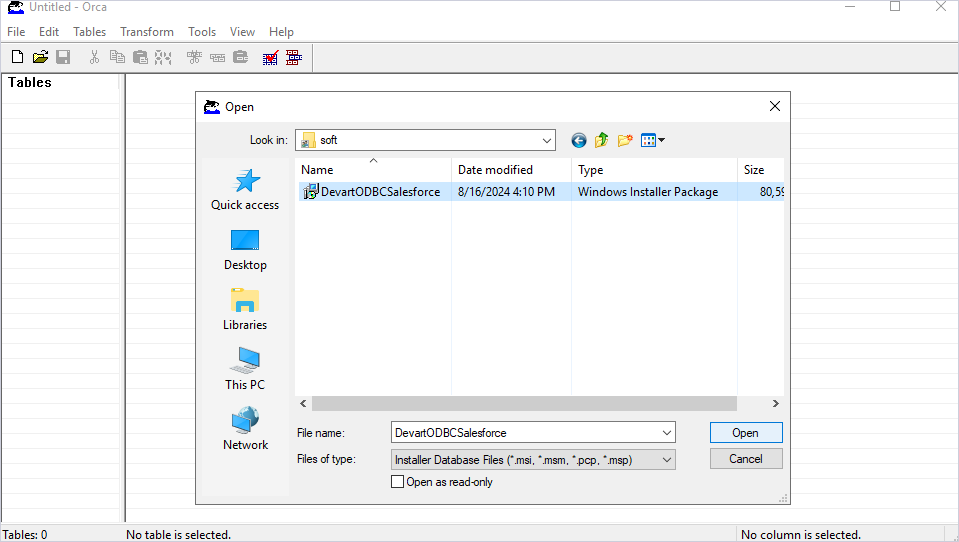
Task: Click the Validate toolbar icon with red checkmark
Action: (x=270, y=58)
